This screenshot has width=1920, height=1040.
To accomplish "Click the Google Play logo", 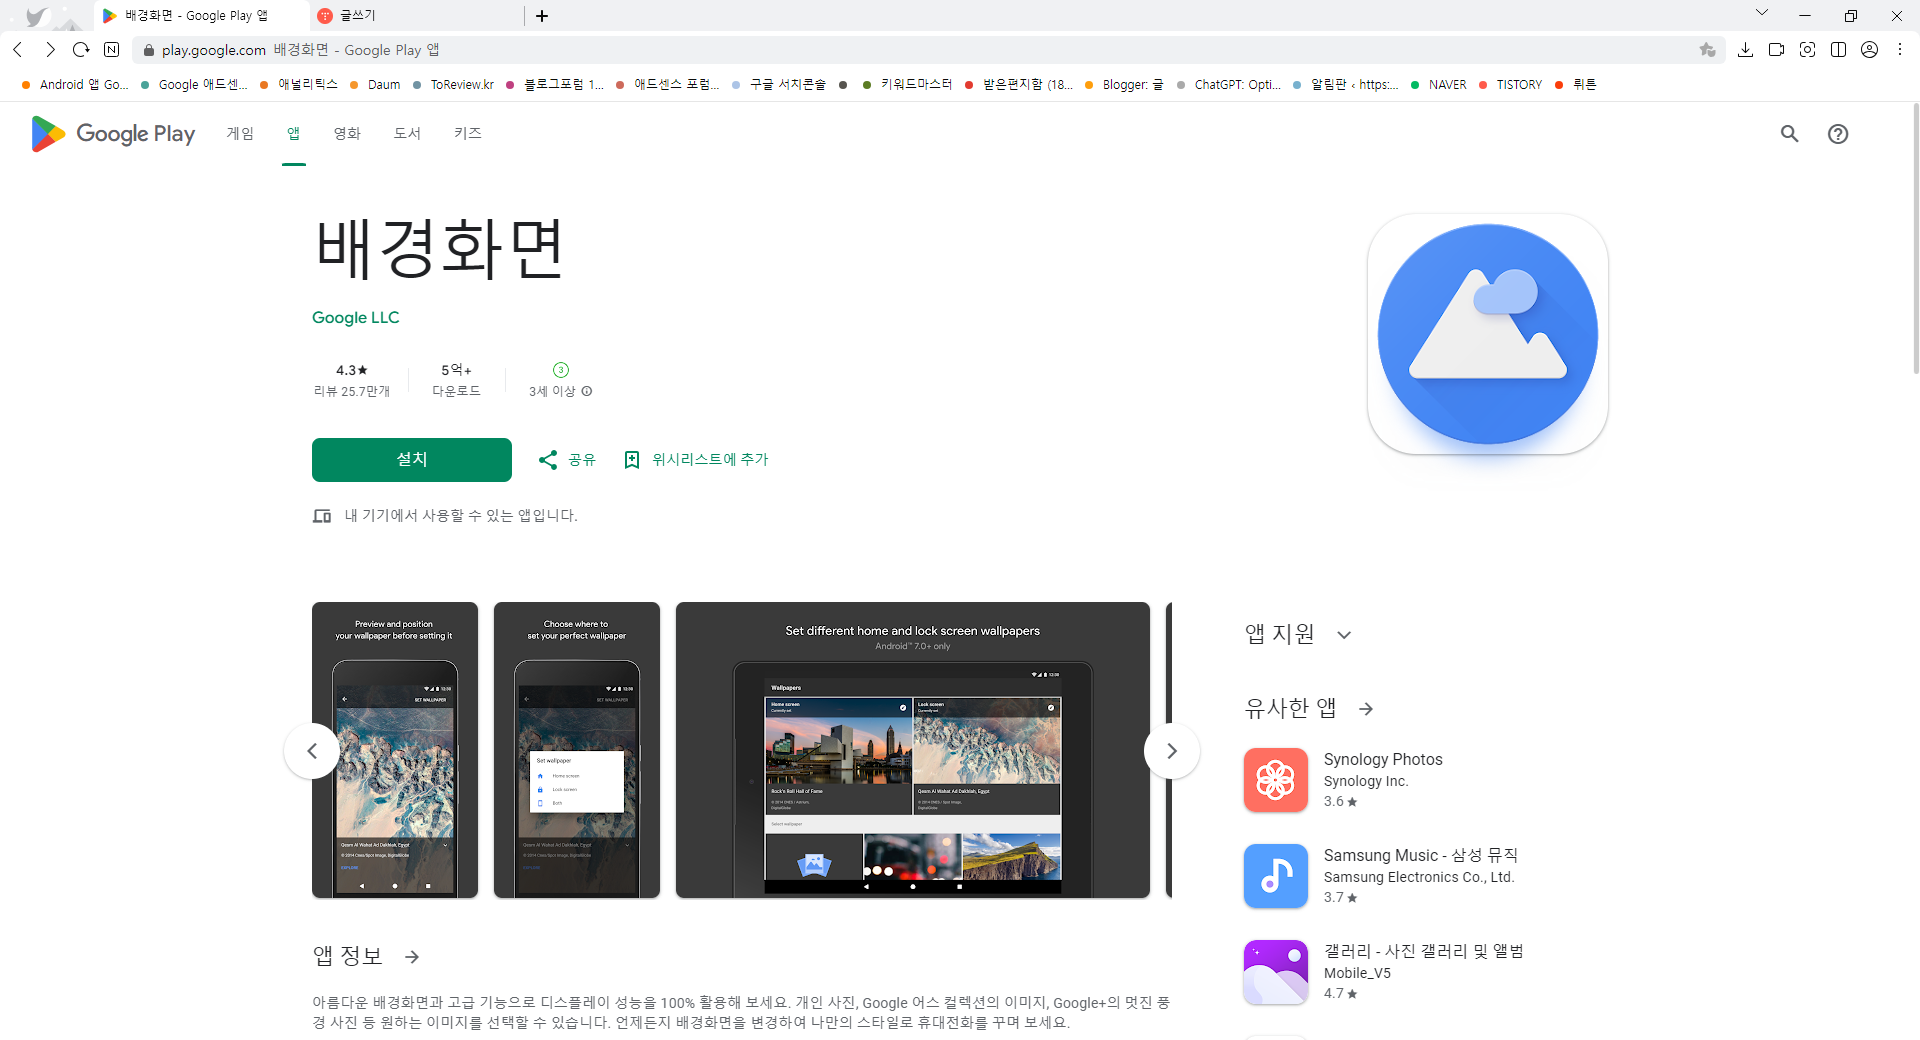I will coord(111,133).
